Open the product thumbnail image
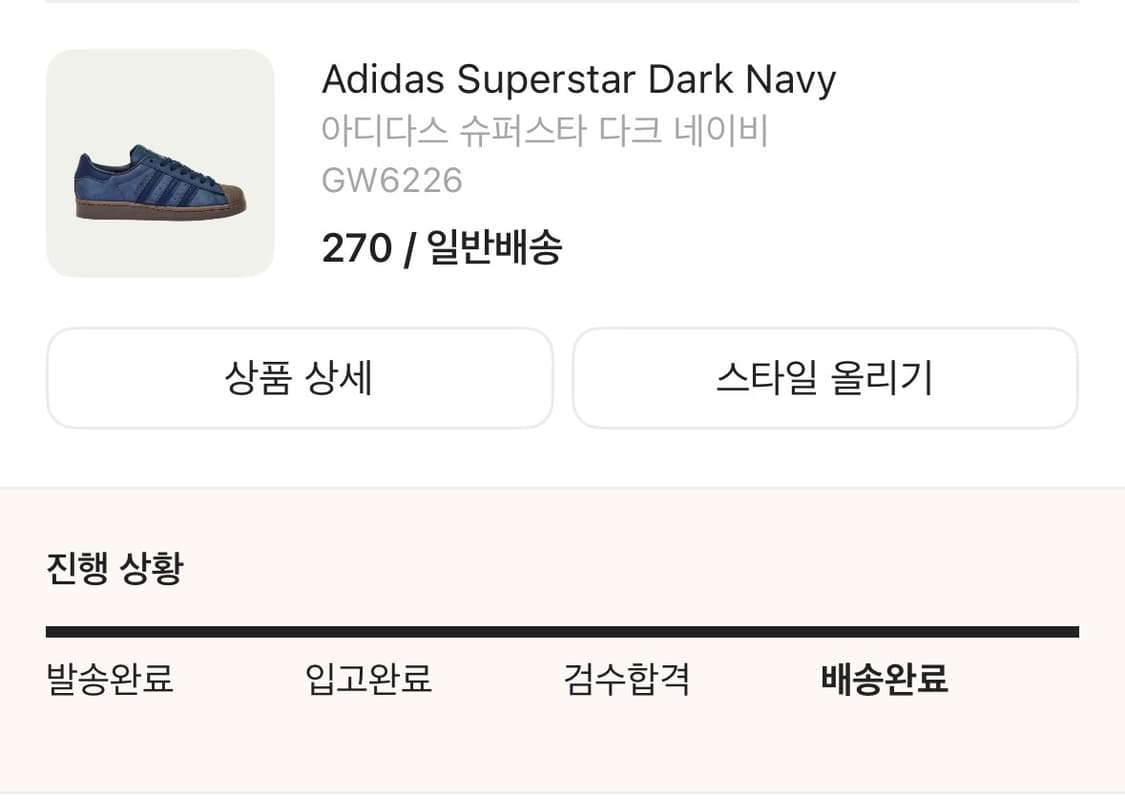Image resolution: width=1125 pixels, height=801 pixels. [x=160, y=160]
